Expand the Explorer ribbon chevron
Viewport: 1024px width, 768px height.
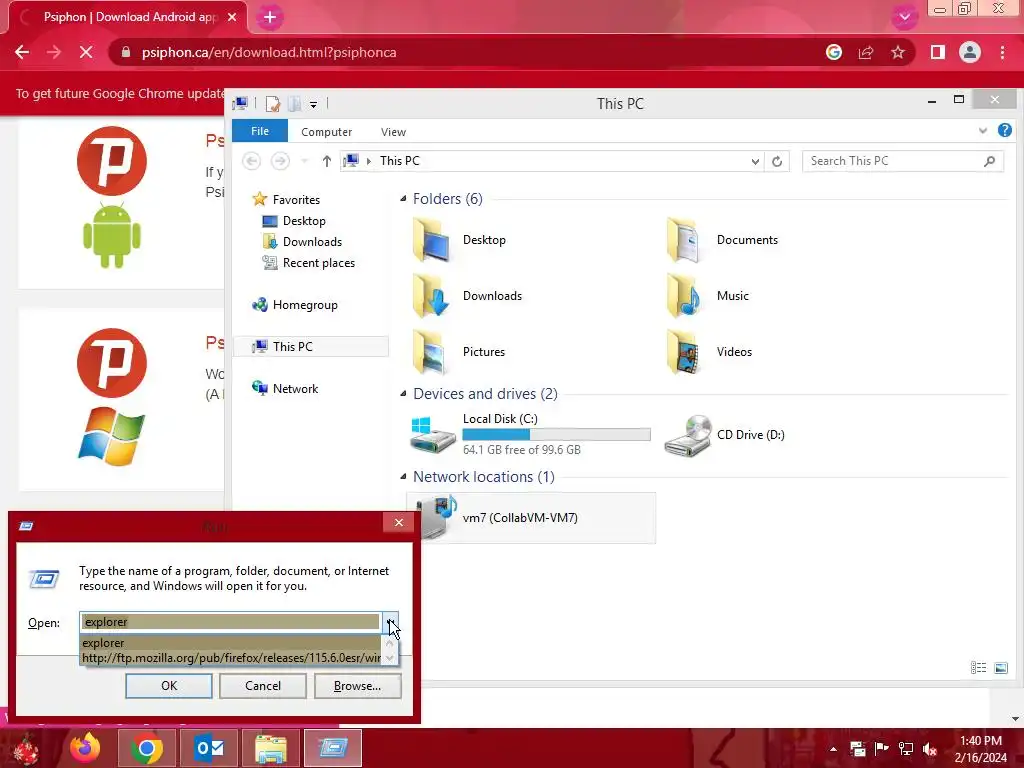(x=983, y=131)
